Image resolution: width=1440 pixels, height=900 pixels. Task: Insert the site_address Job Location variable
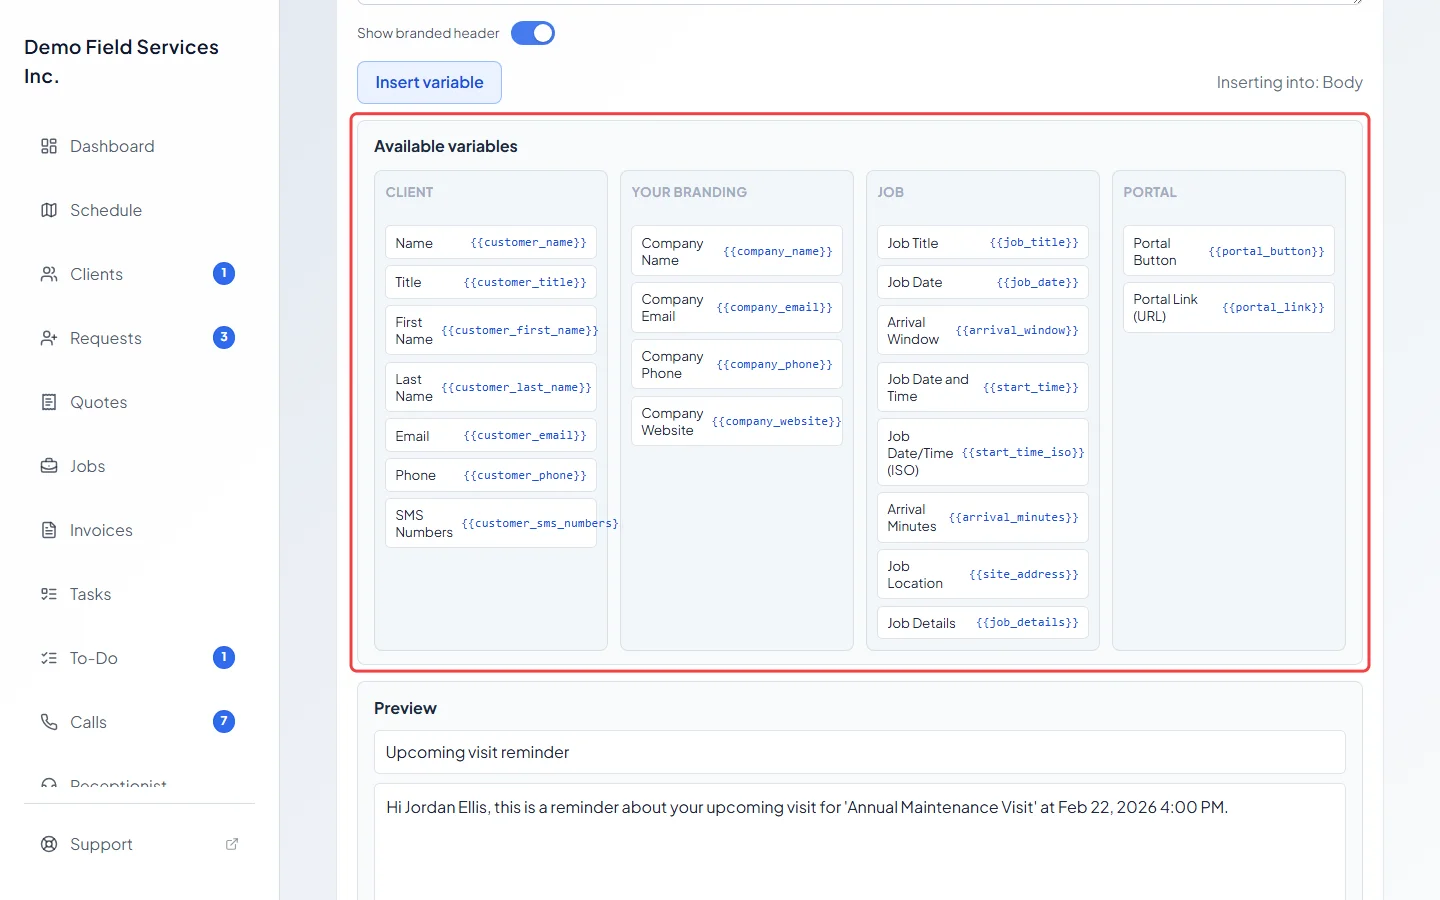[983, 575]
